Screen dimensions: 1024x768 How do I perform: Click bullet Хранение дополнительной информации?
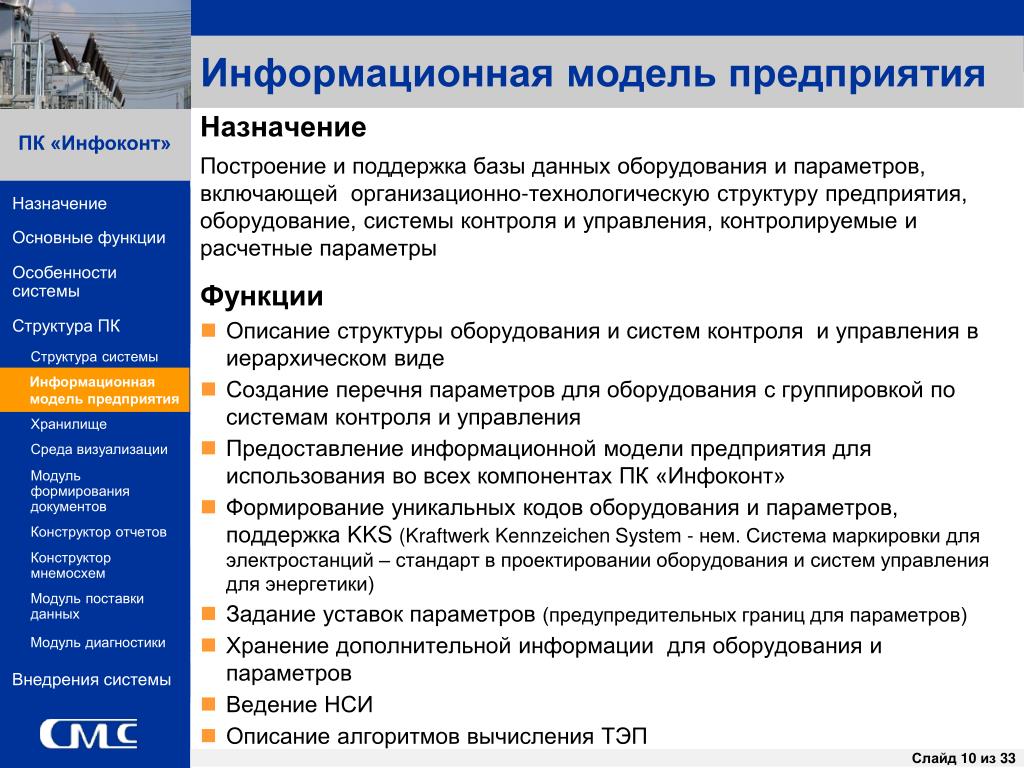tap(554, 660)
